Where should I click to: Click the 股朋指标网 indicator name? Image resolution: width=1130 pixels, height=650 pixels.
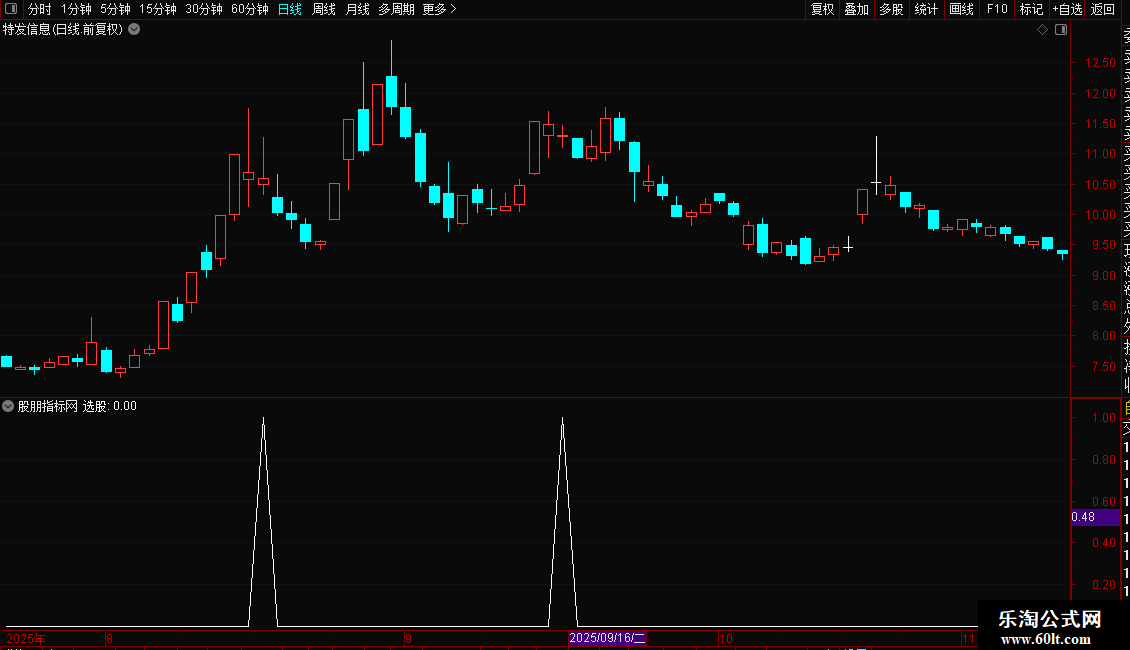tap(48, 406)
